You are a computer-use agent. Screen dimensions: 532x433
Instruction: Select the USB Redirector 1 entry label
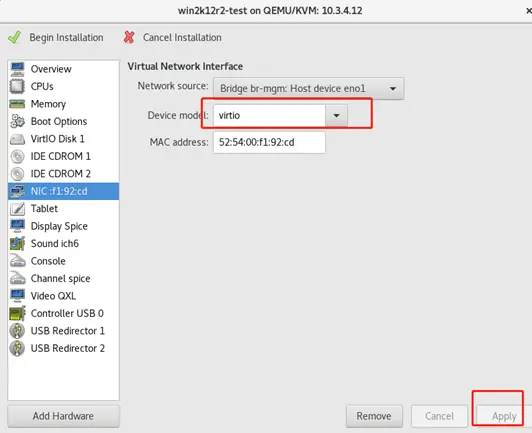(x=68, y=331)
